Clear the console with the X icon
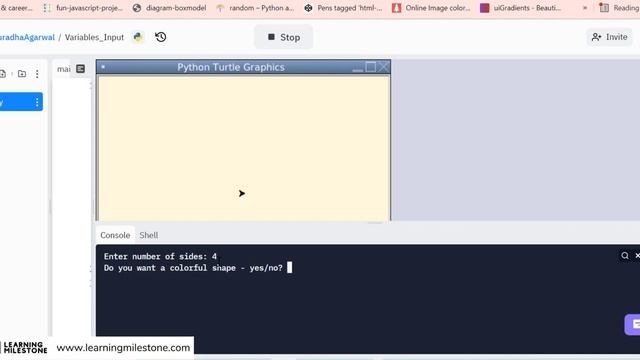The width and height of the screenshot is (640, 360). (x=637, y=256)
